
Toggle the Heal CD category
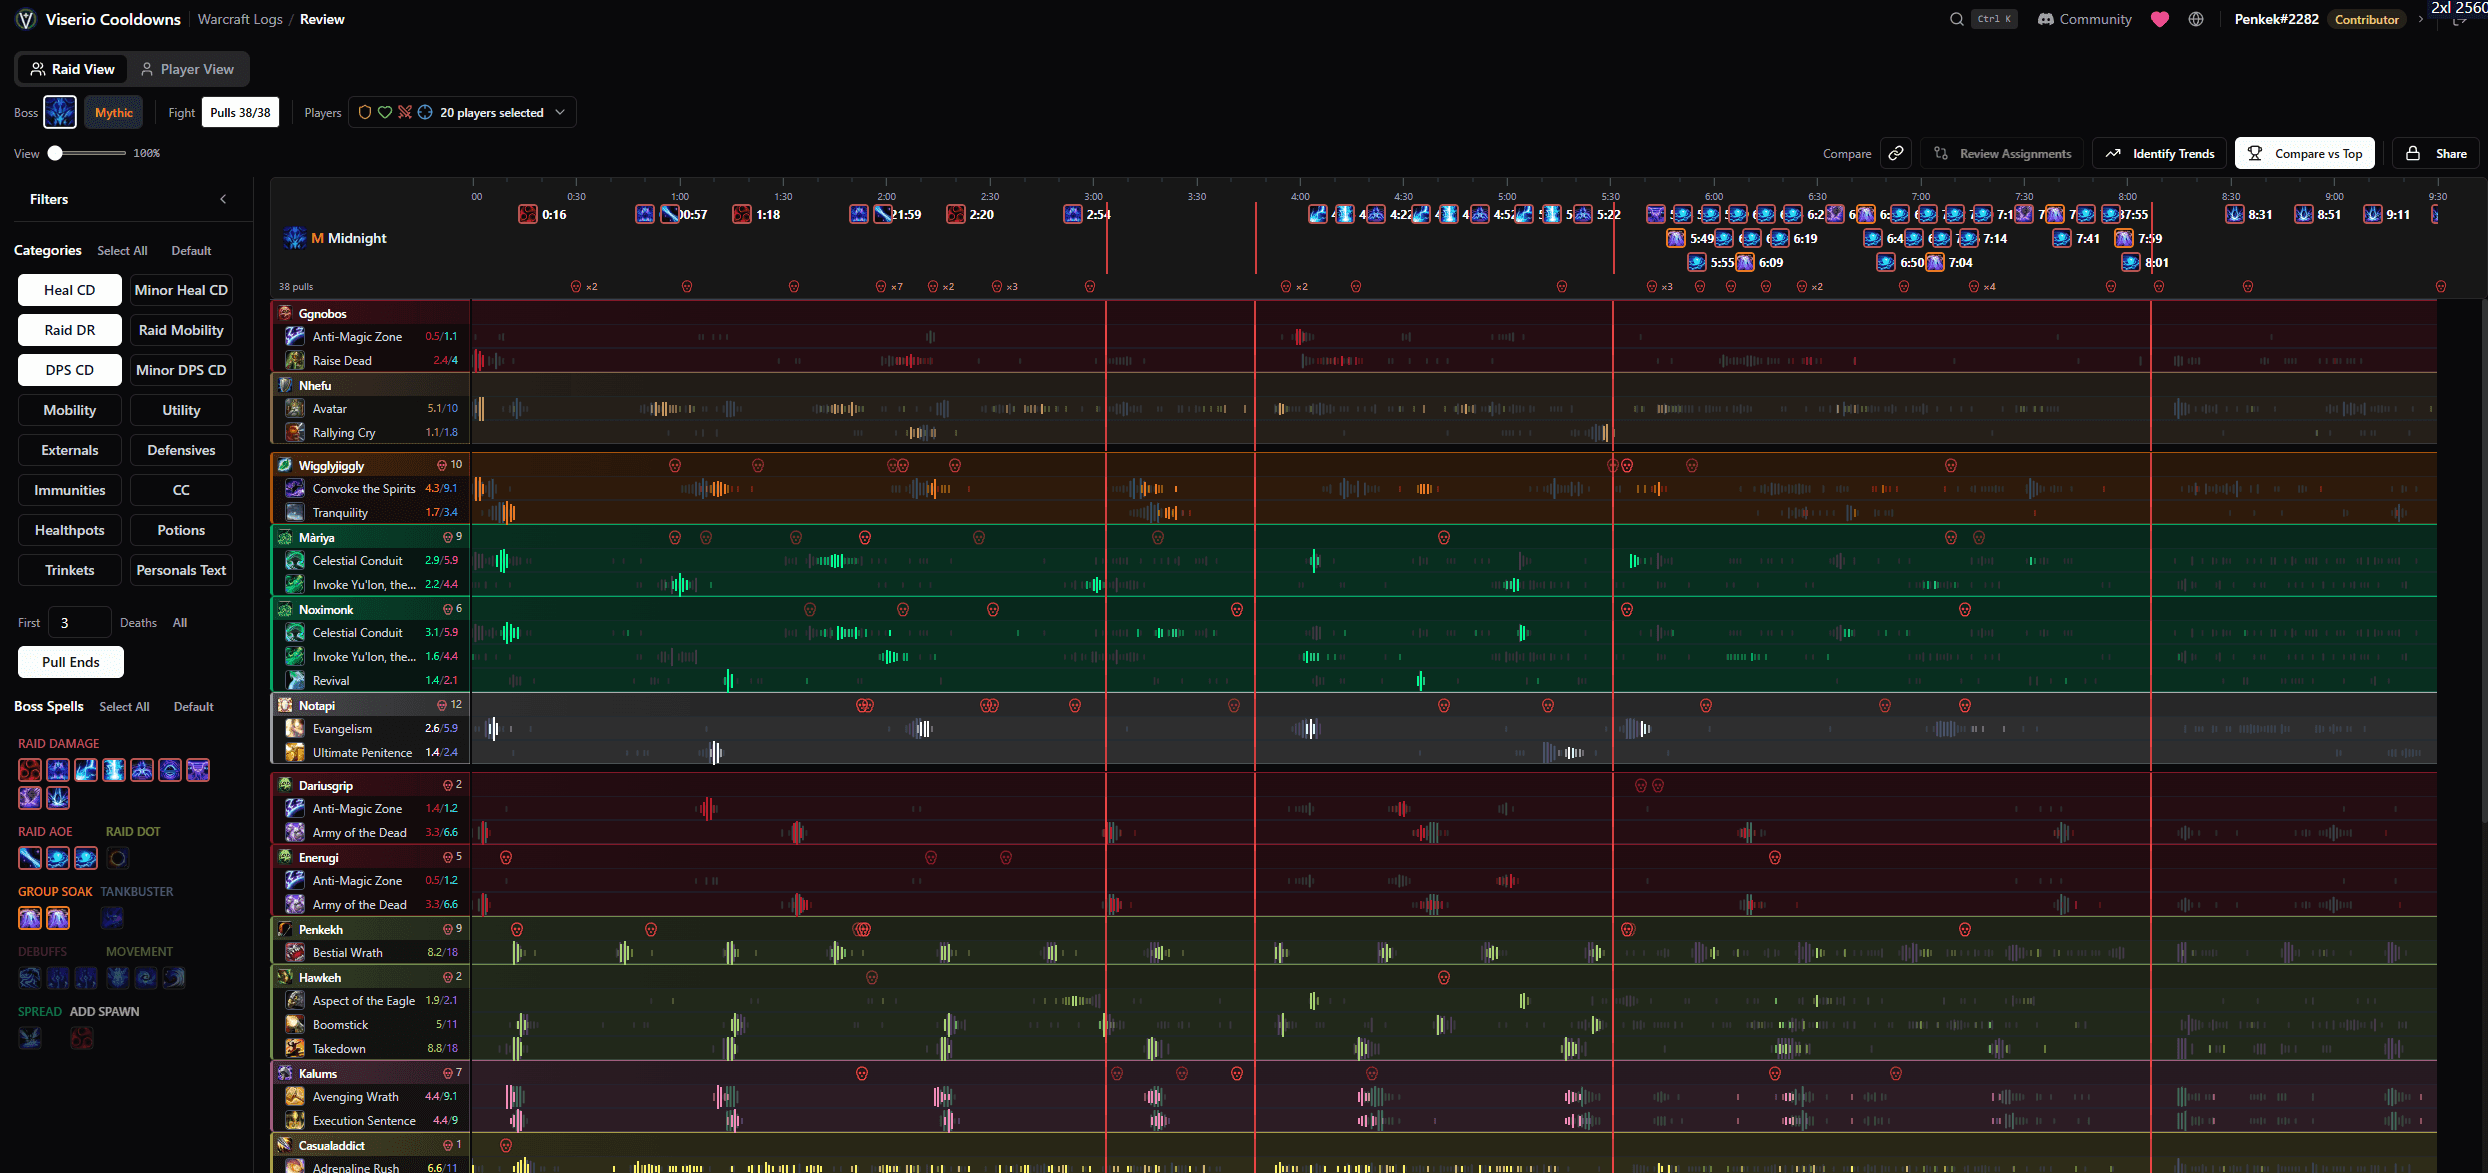point(70,290)
